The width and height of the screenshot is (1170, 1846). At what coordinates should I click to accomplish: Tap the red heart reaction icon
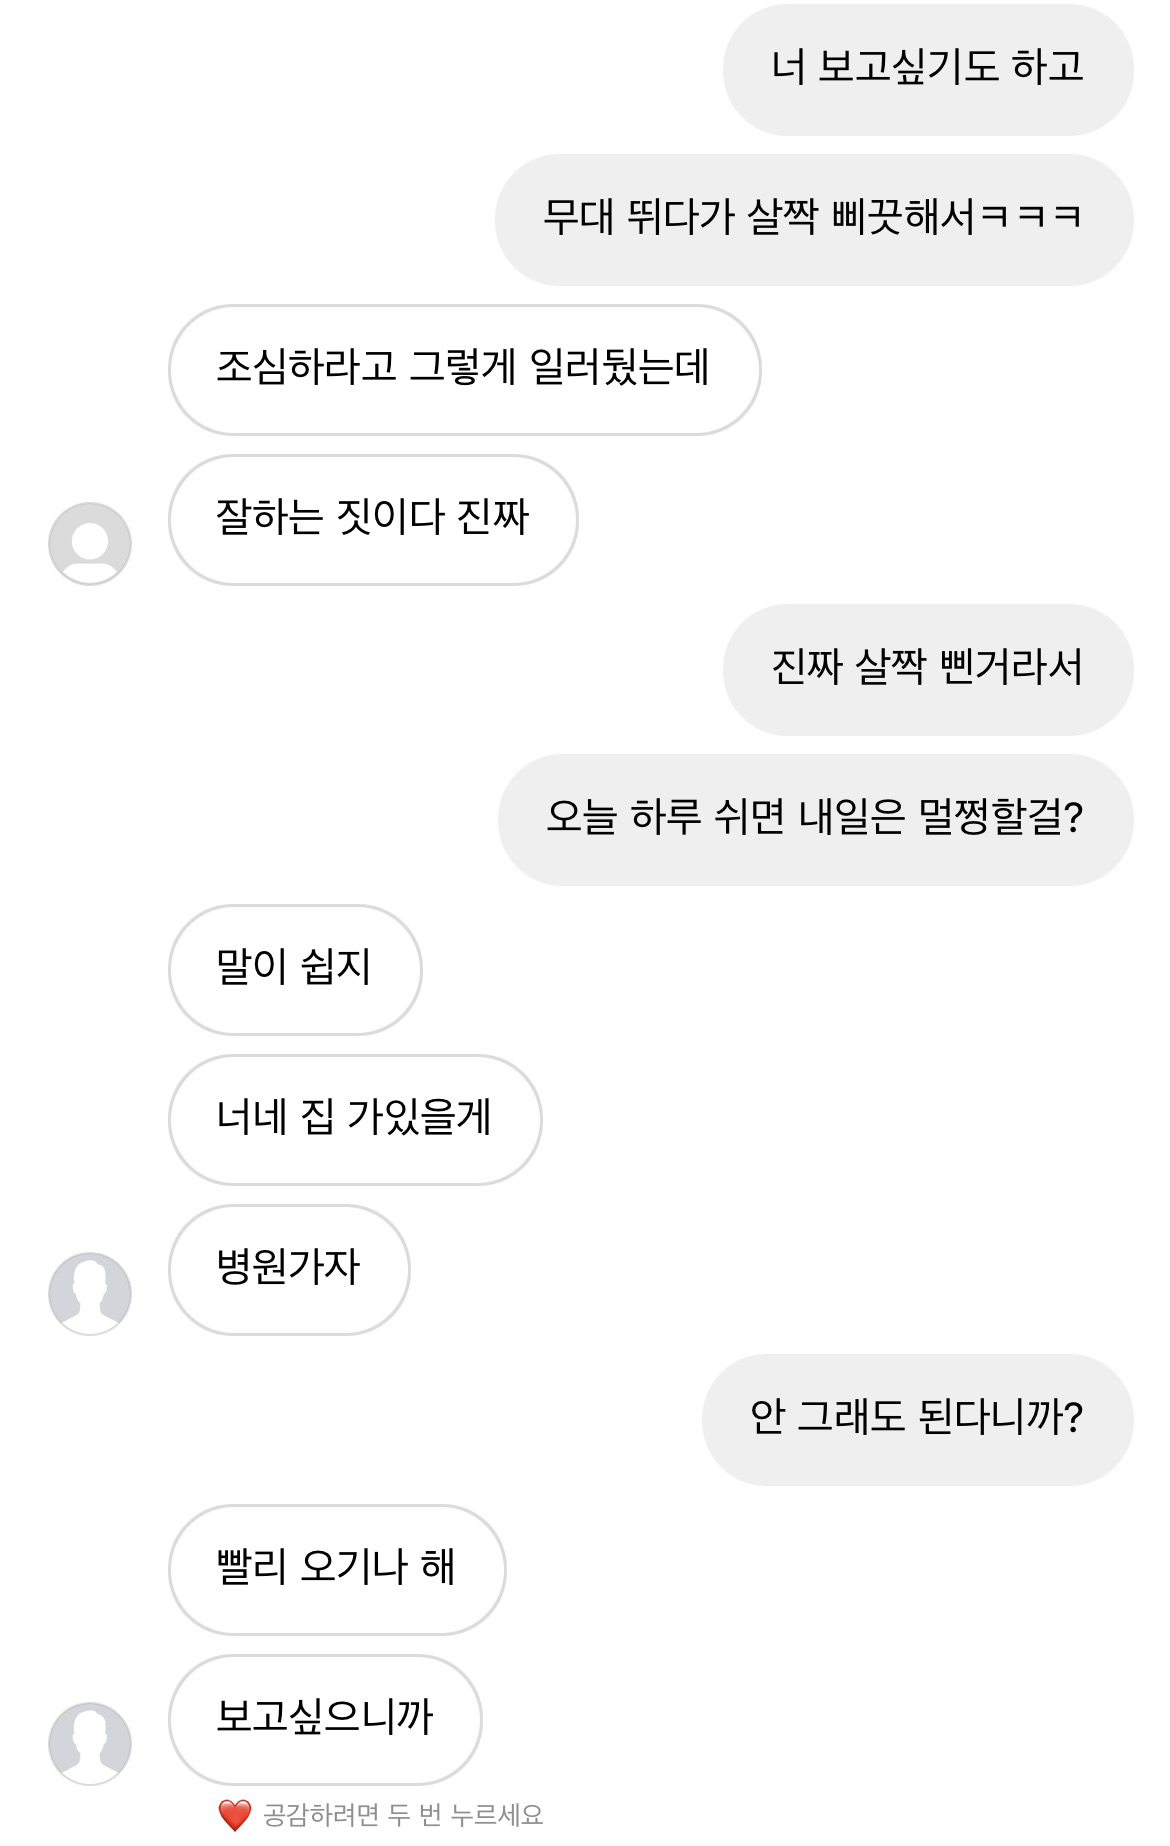pos(234,1814)
